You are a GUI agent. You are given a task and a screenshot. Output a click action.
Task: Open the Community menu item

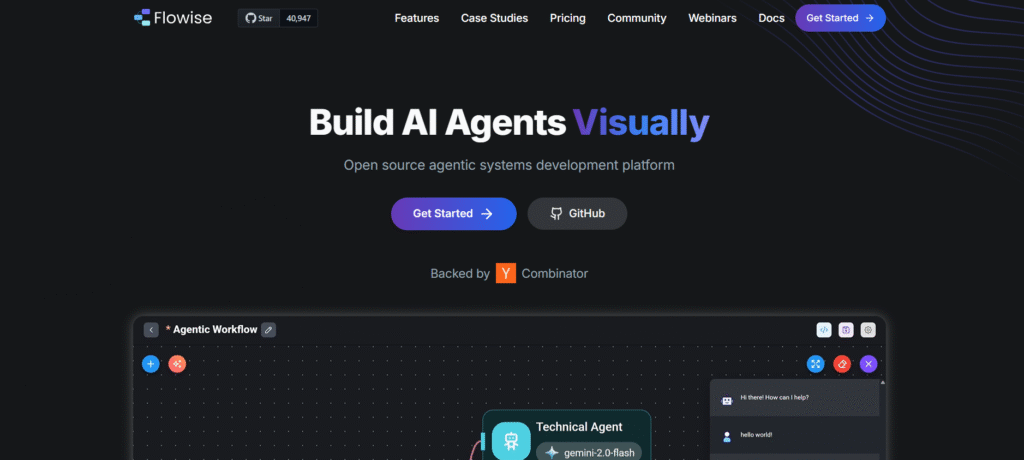(x=637, y=18)
